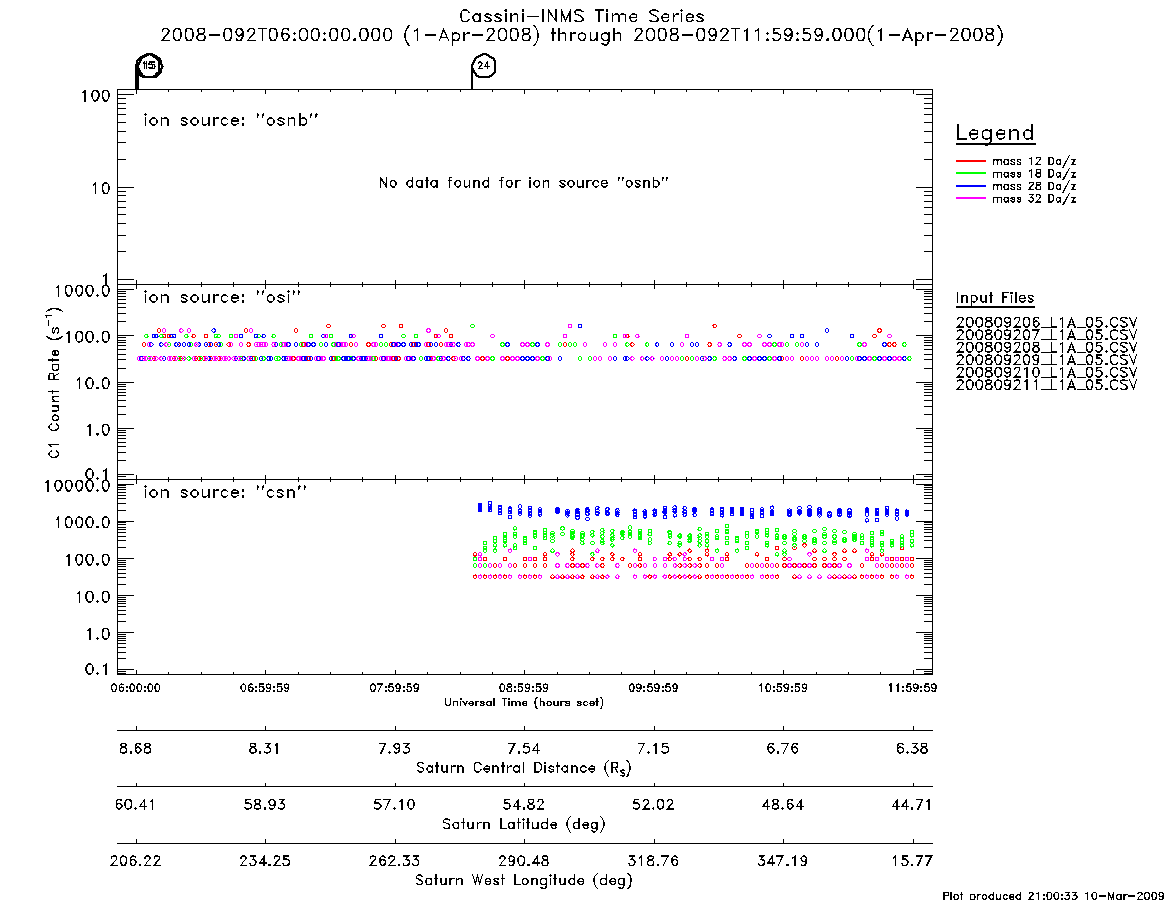Click the 8.68 central distance value
This screenshot has width=1165, height=900.
click(135, 748)
